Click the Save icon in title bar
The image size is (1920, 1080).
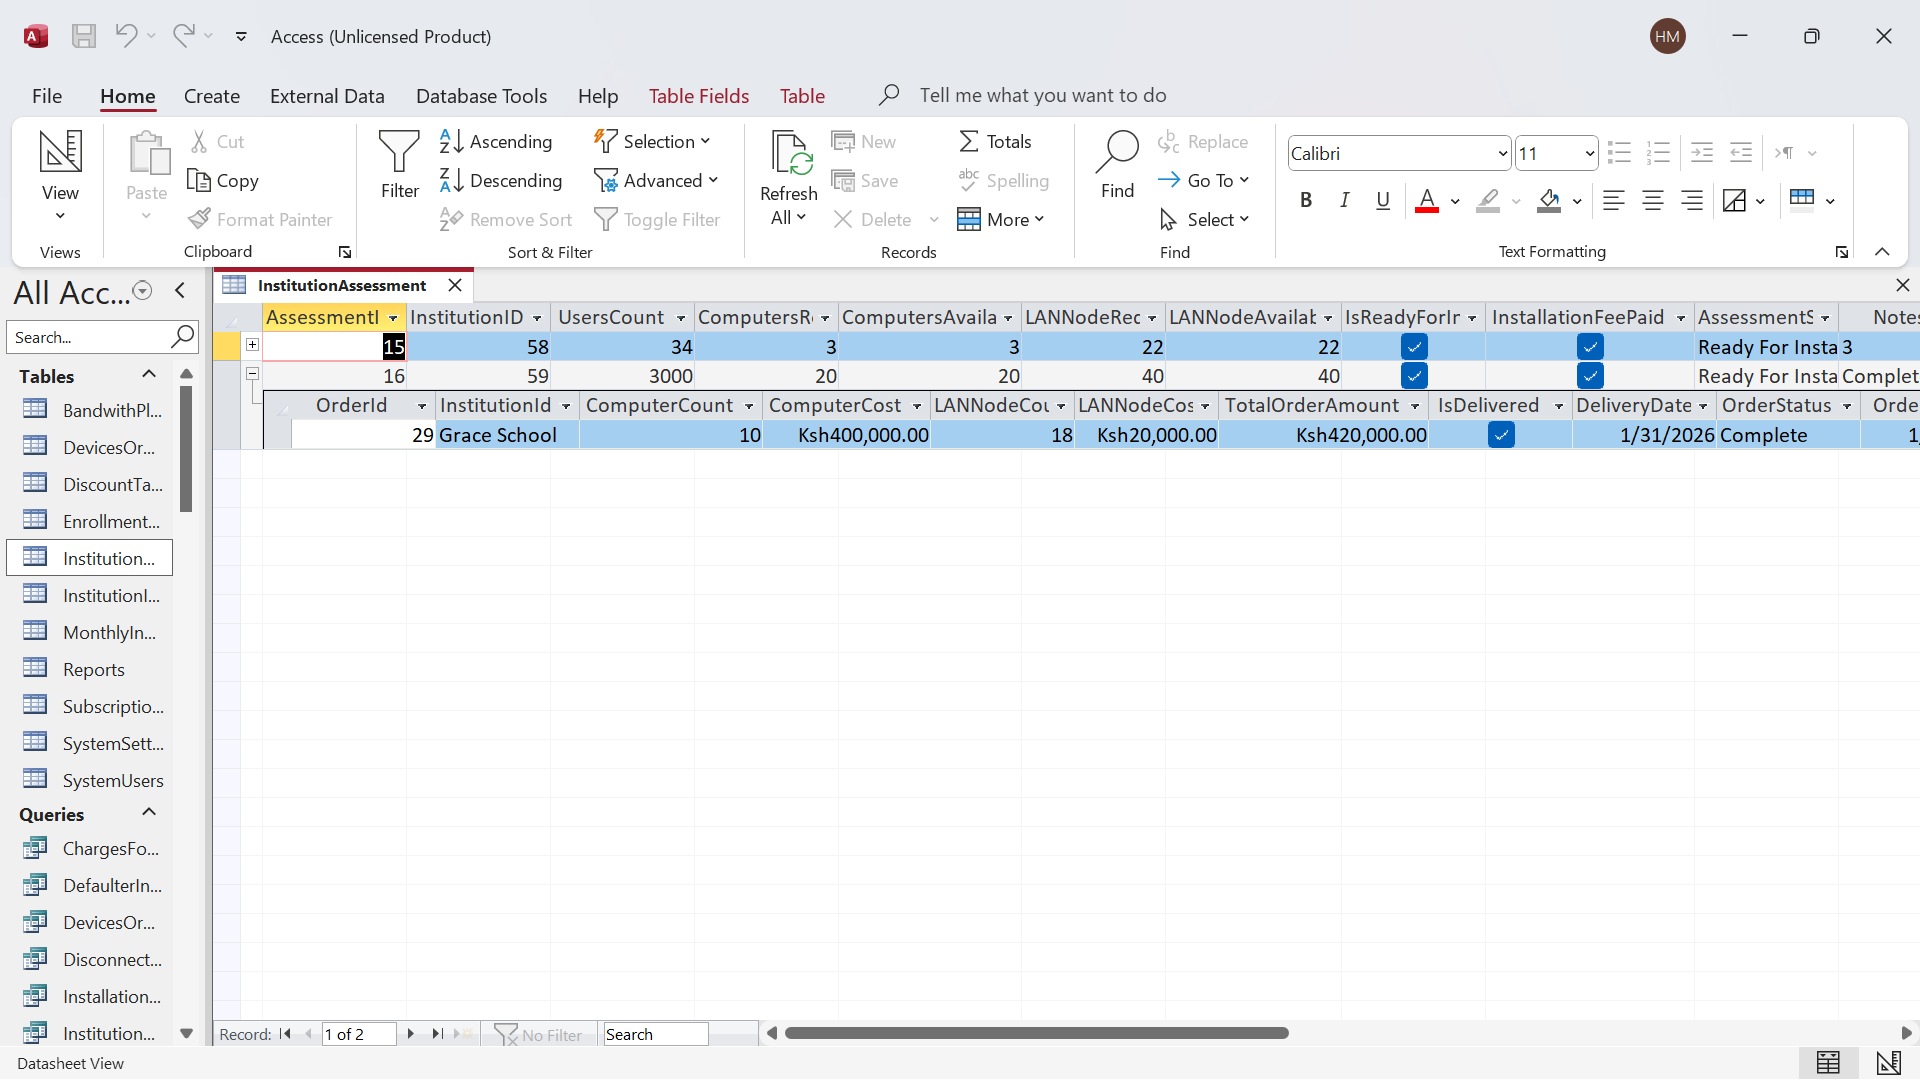tap(84, 36)
